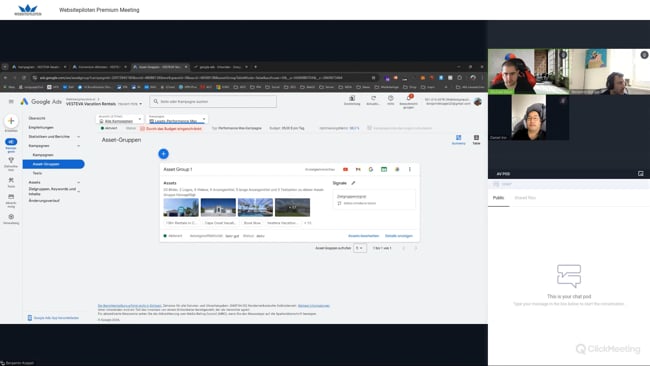The height and width of the screenshot is (366, 650).
Task: Open the Tools wrench icon
Action: coord(11,180)
